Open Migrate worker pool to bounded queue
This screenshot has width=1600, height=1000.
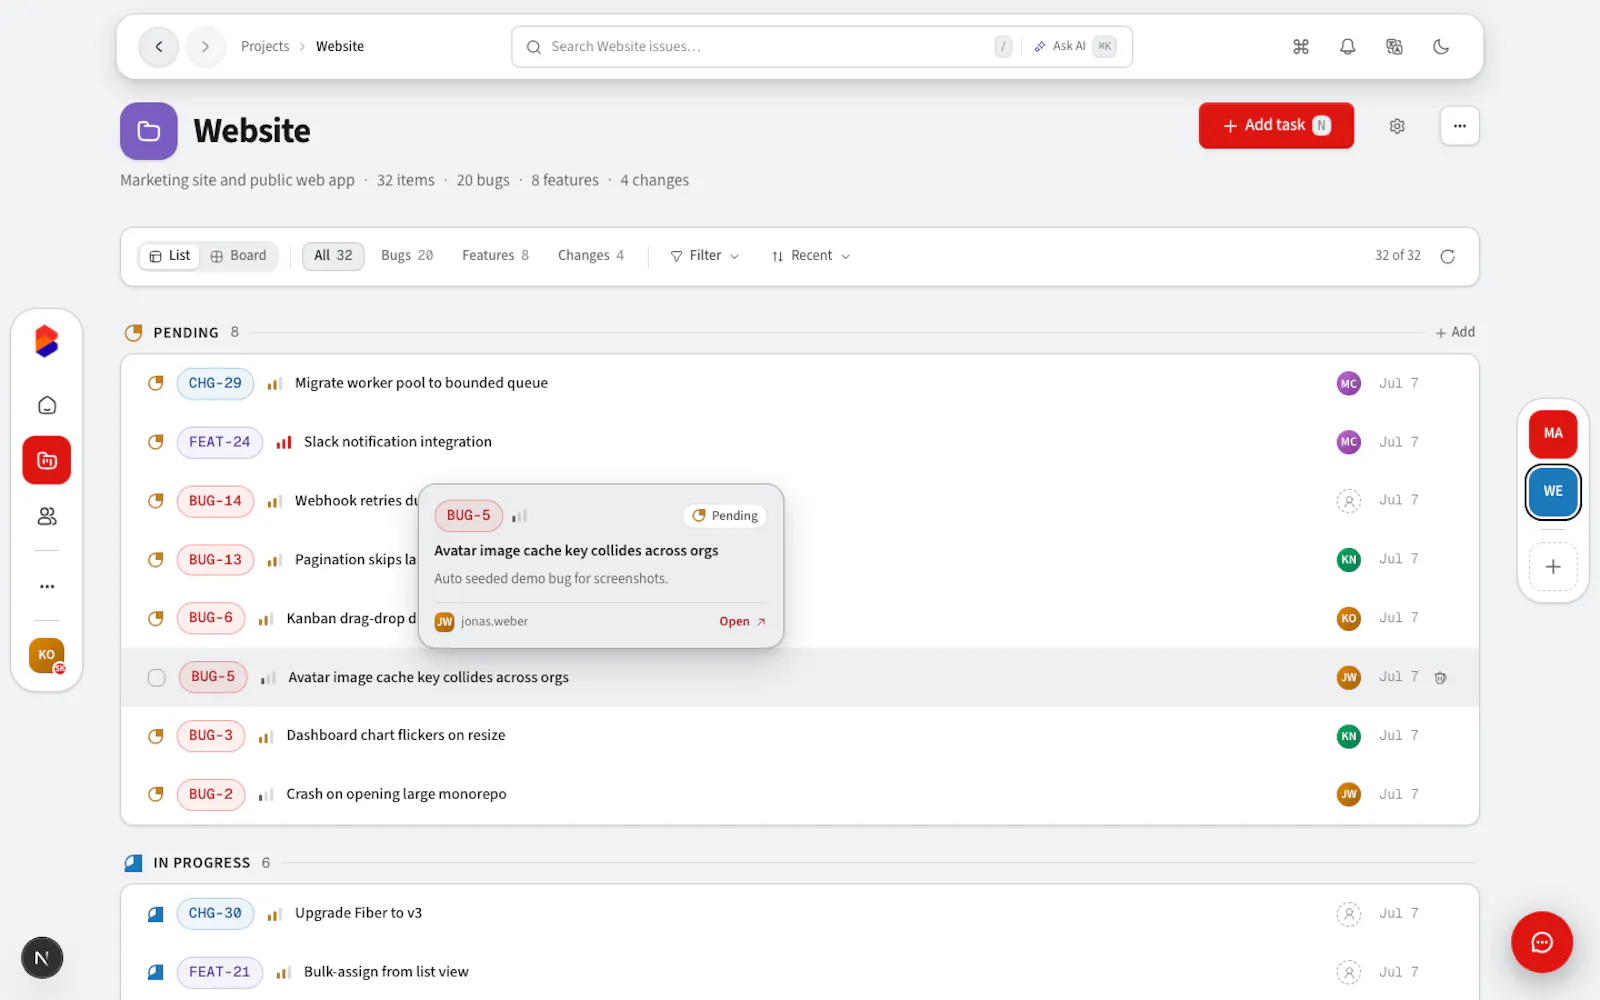pos(421,383)
